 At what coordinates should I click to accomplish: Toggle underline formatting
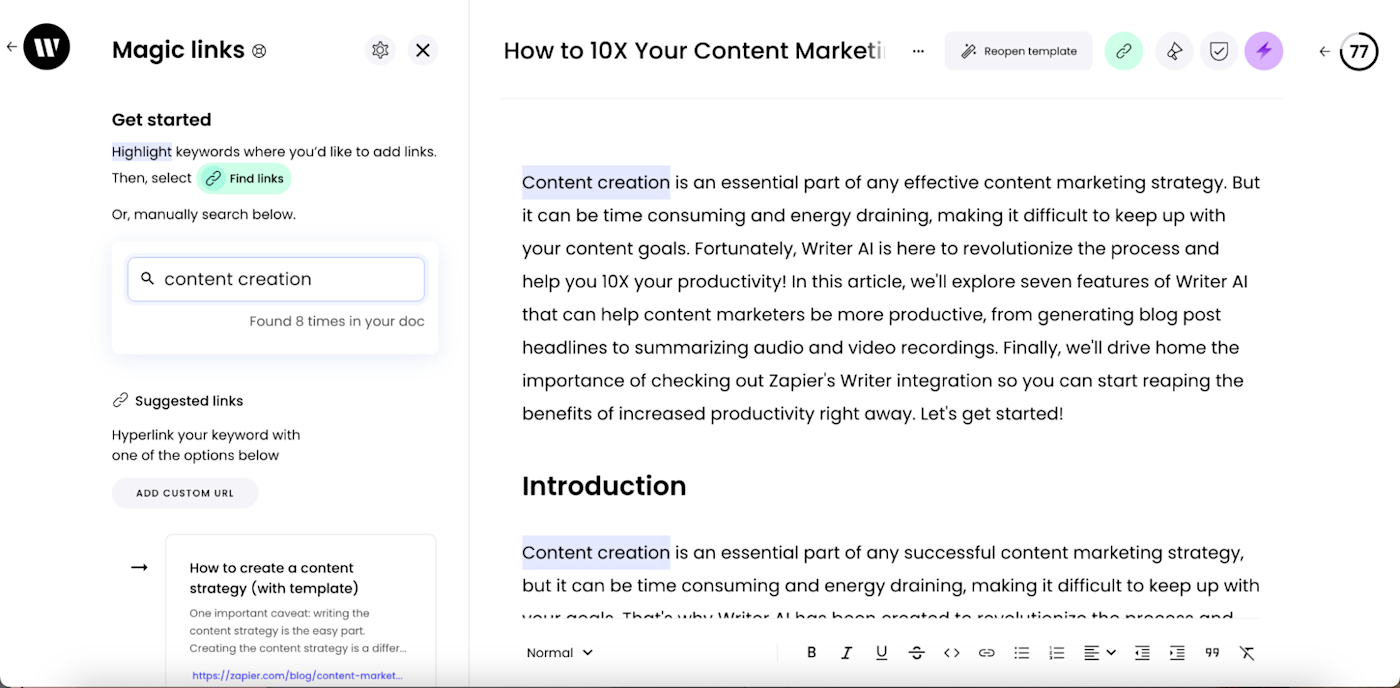[x=881, y=653]
